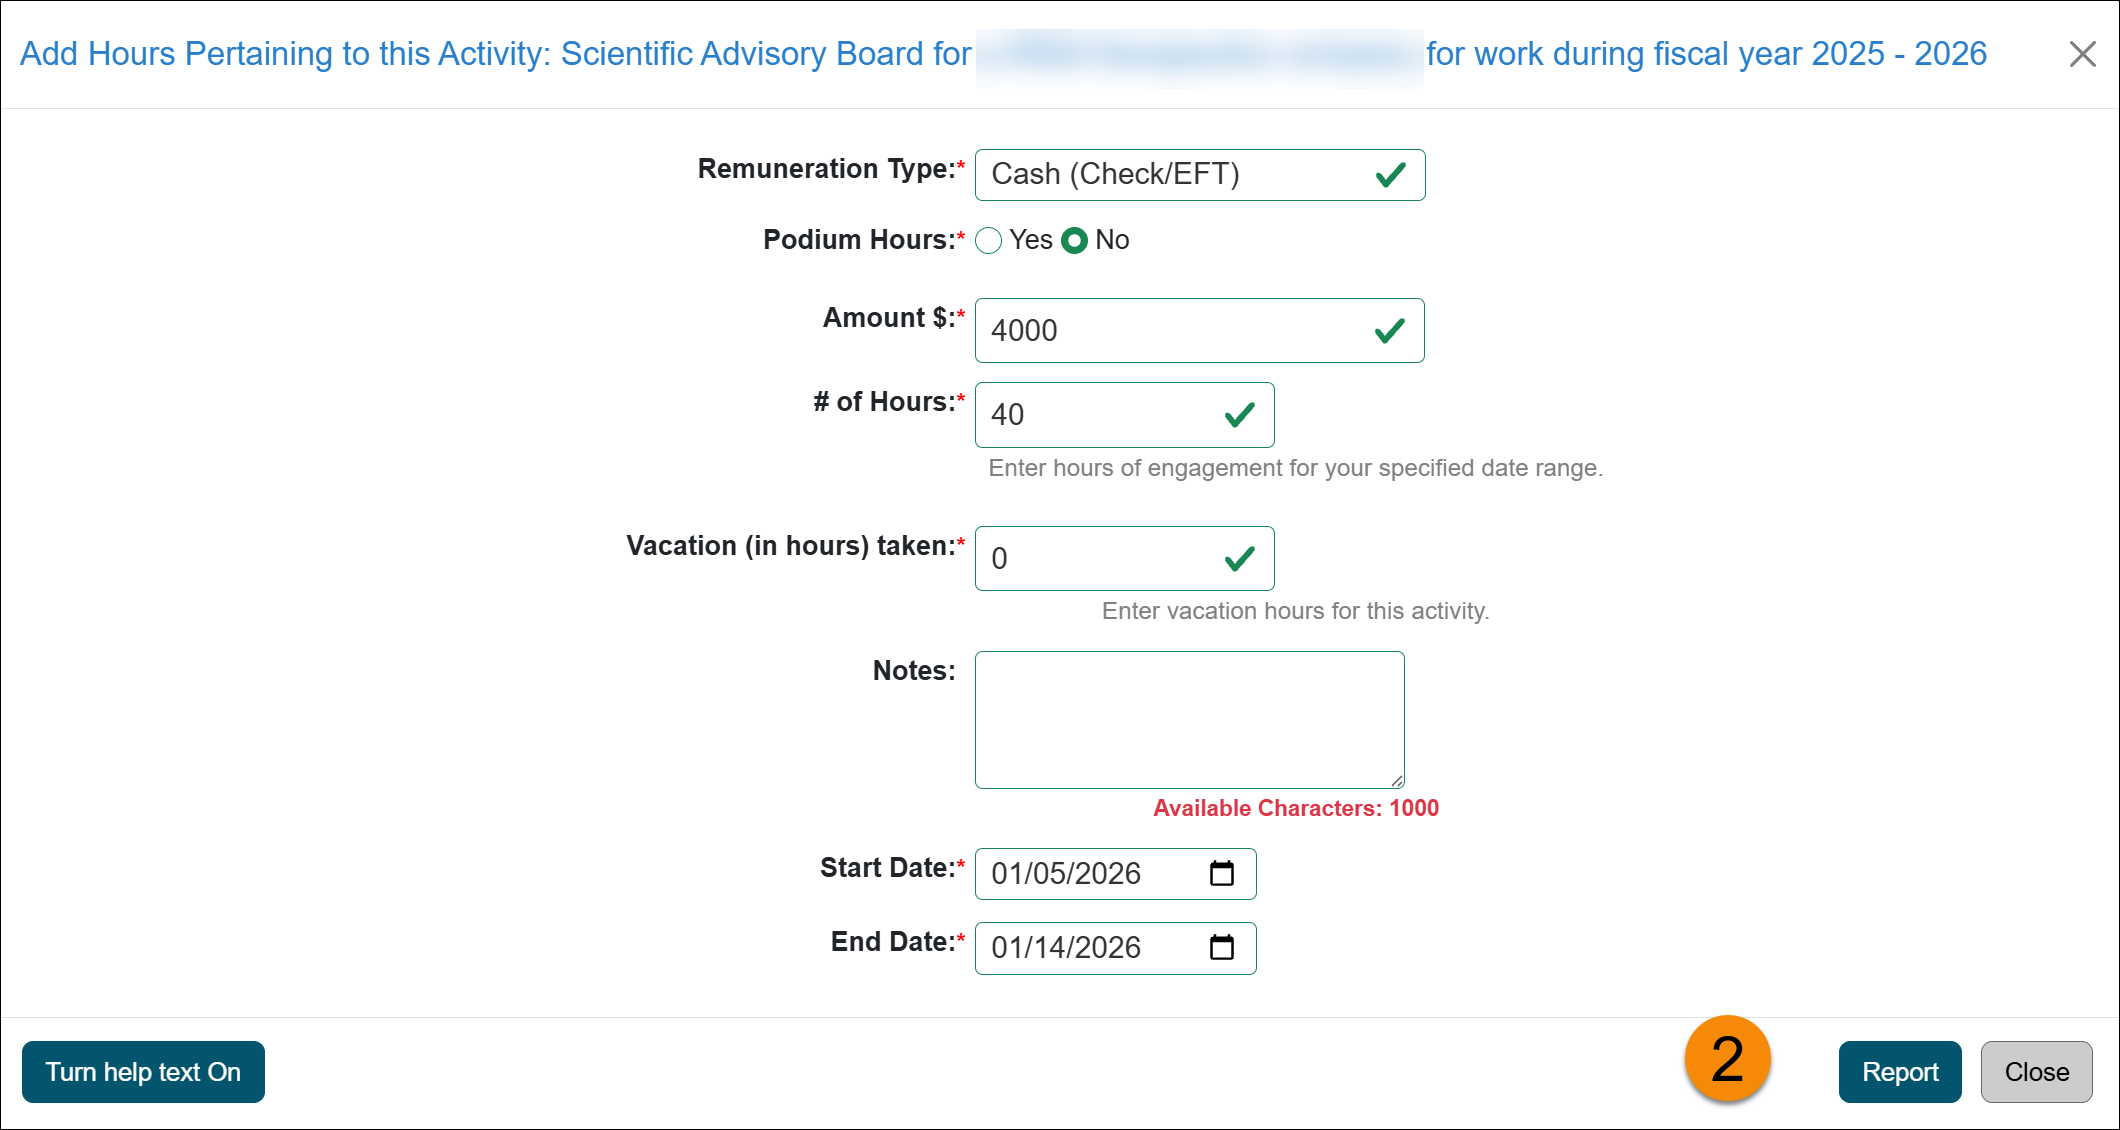2120x1130 pixels.
Task: Click inside the Notes textarea
Action: click(x=1188, y=718)
